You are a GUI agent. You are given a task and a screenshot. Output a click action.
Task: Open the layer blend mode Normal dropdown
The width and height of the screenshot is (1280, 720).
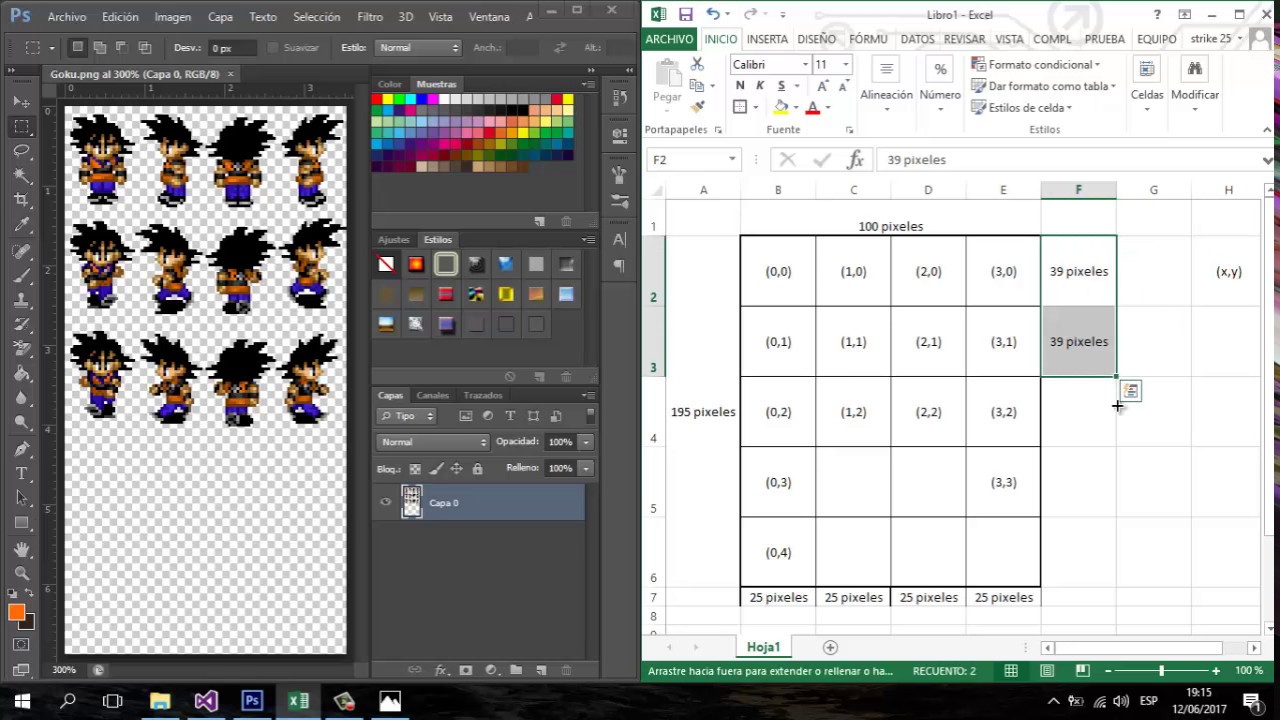(433, 442)
